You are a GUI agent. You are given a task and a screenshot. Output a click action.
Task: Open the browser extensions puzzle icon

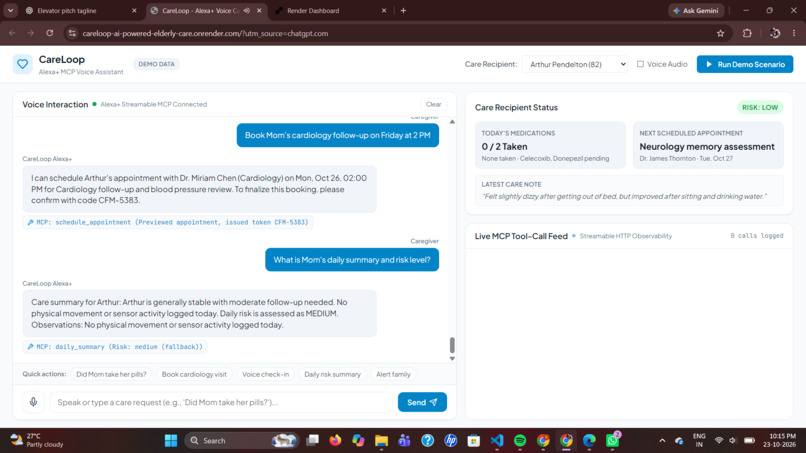click(747, 33)
